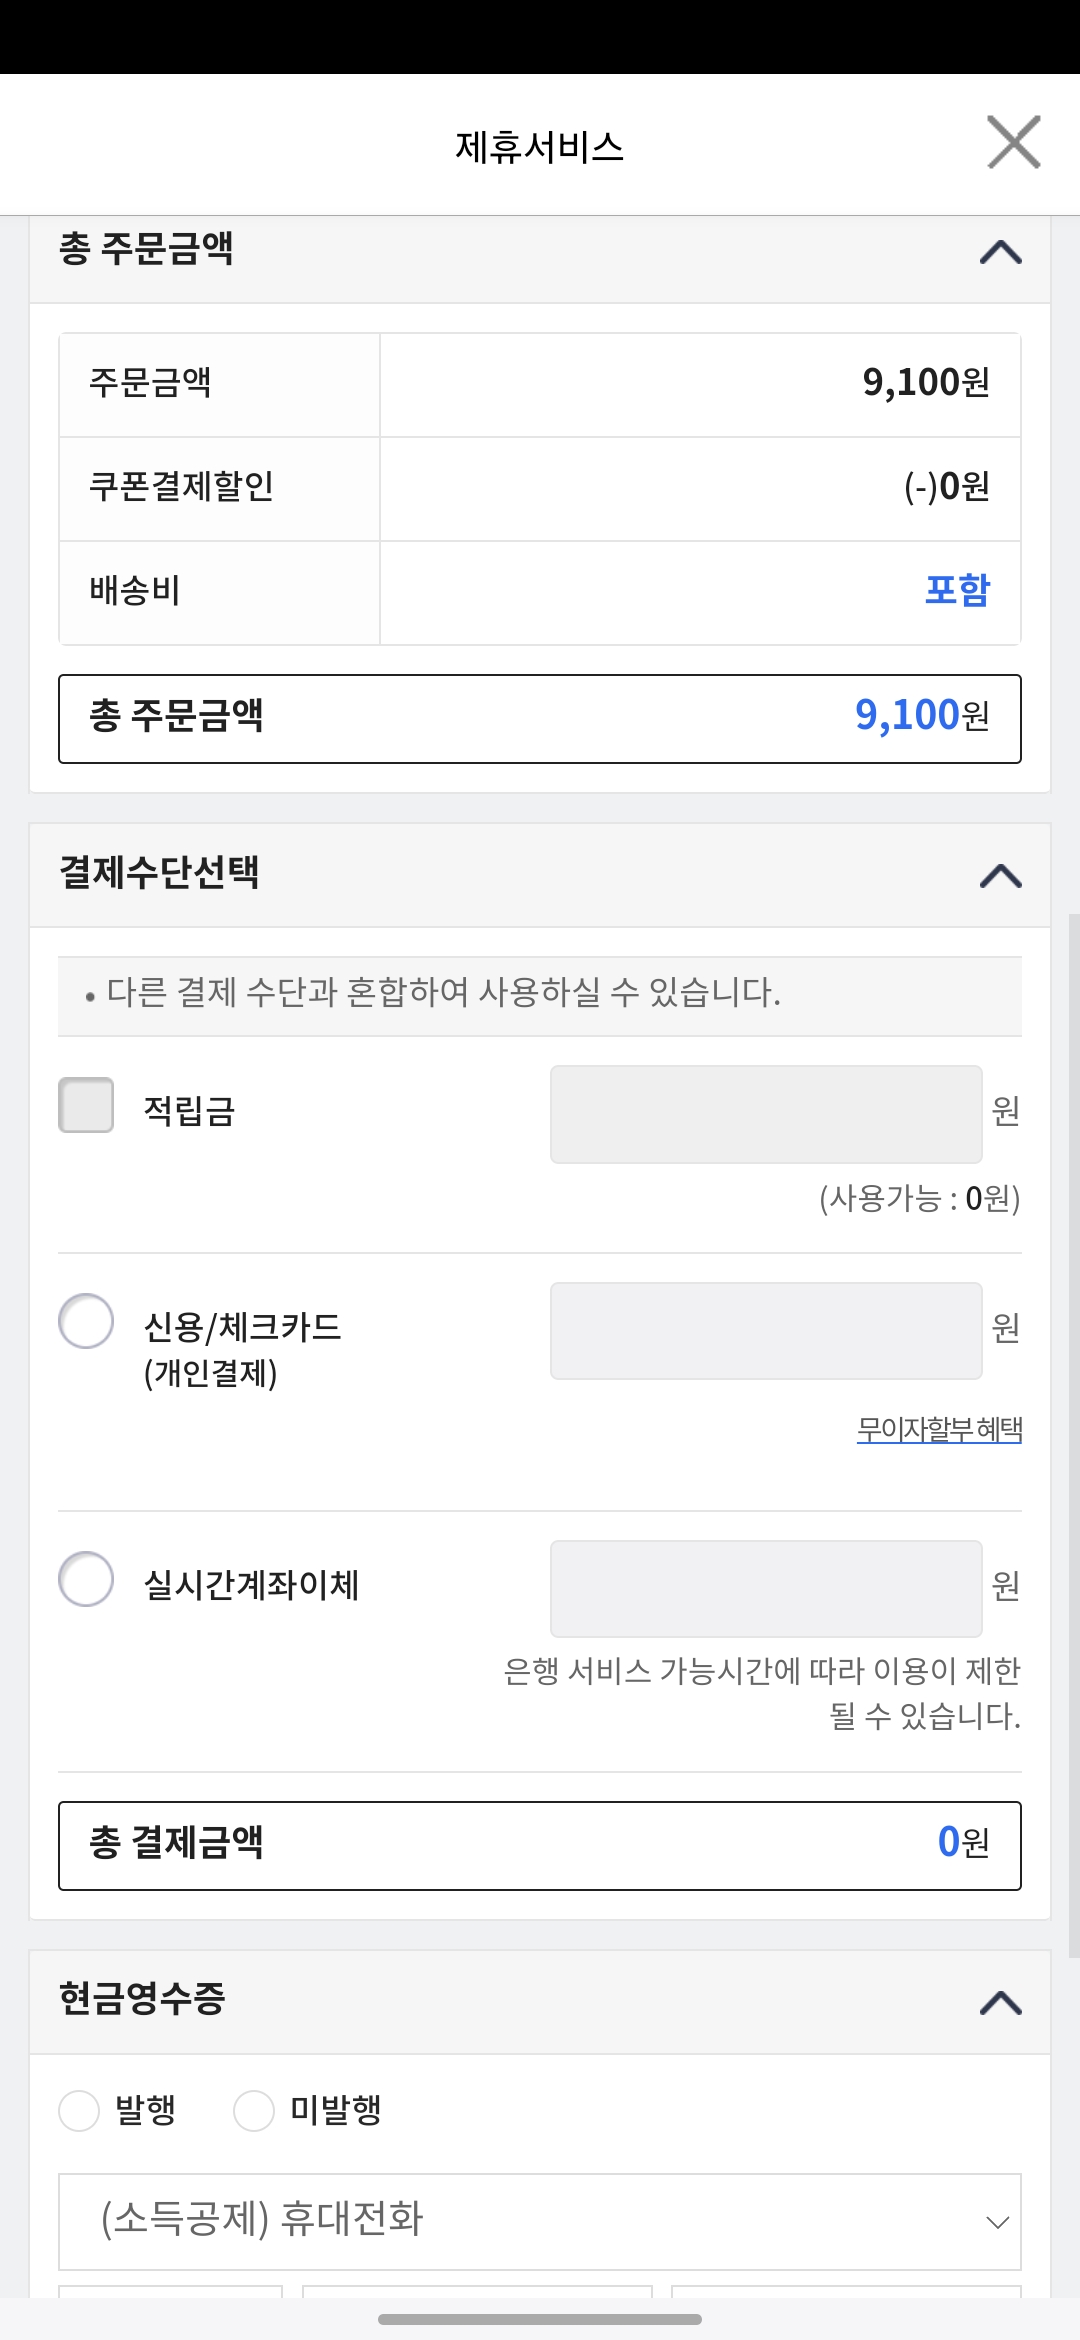Image resolution: width=1080 pixels, height=2340 pixels.
Task: Click the 적립금 amount input field
Action: [x=766, y=1114]
